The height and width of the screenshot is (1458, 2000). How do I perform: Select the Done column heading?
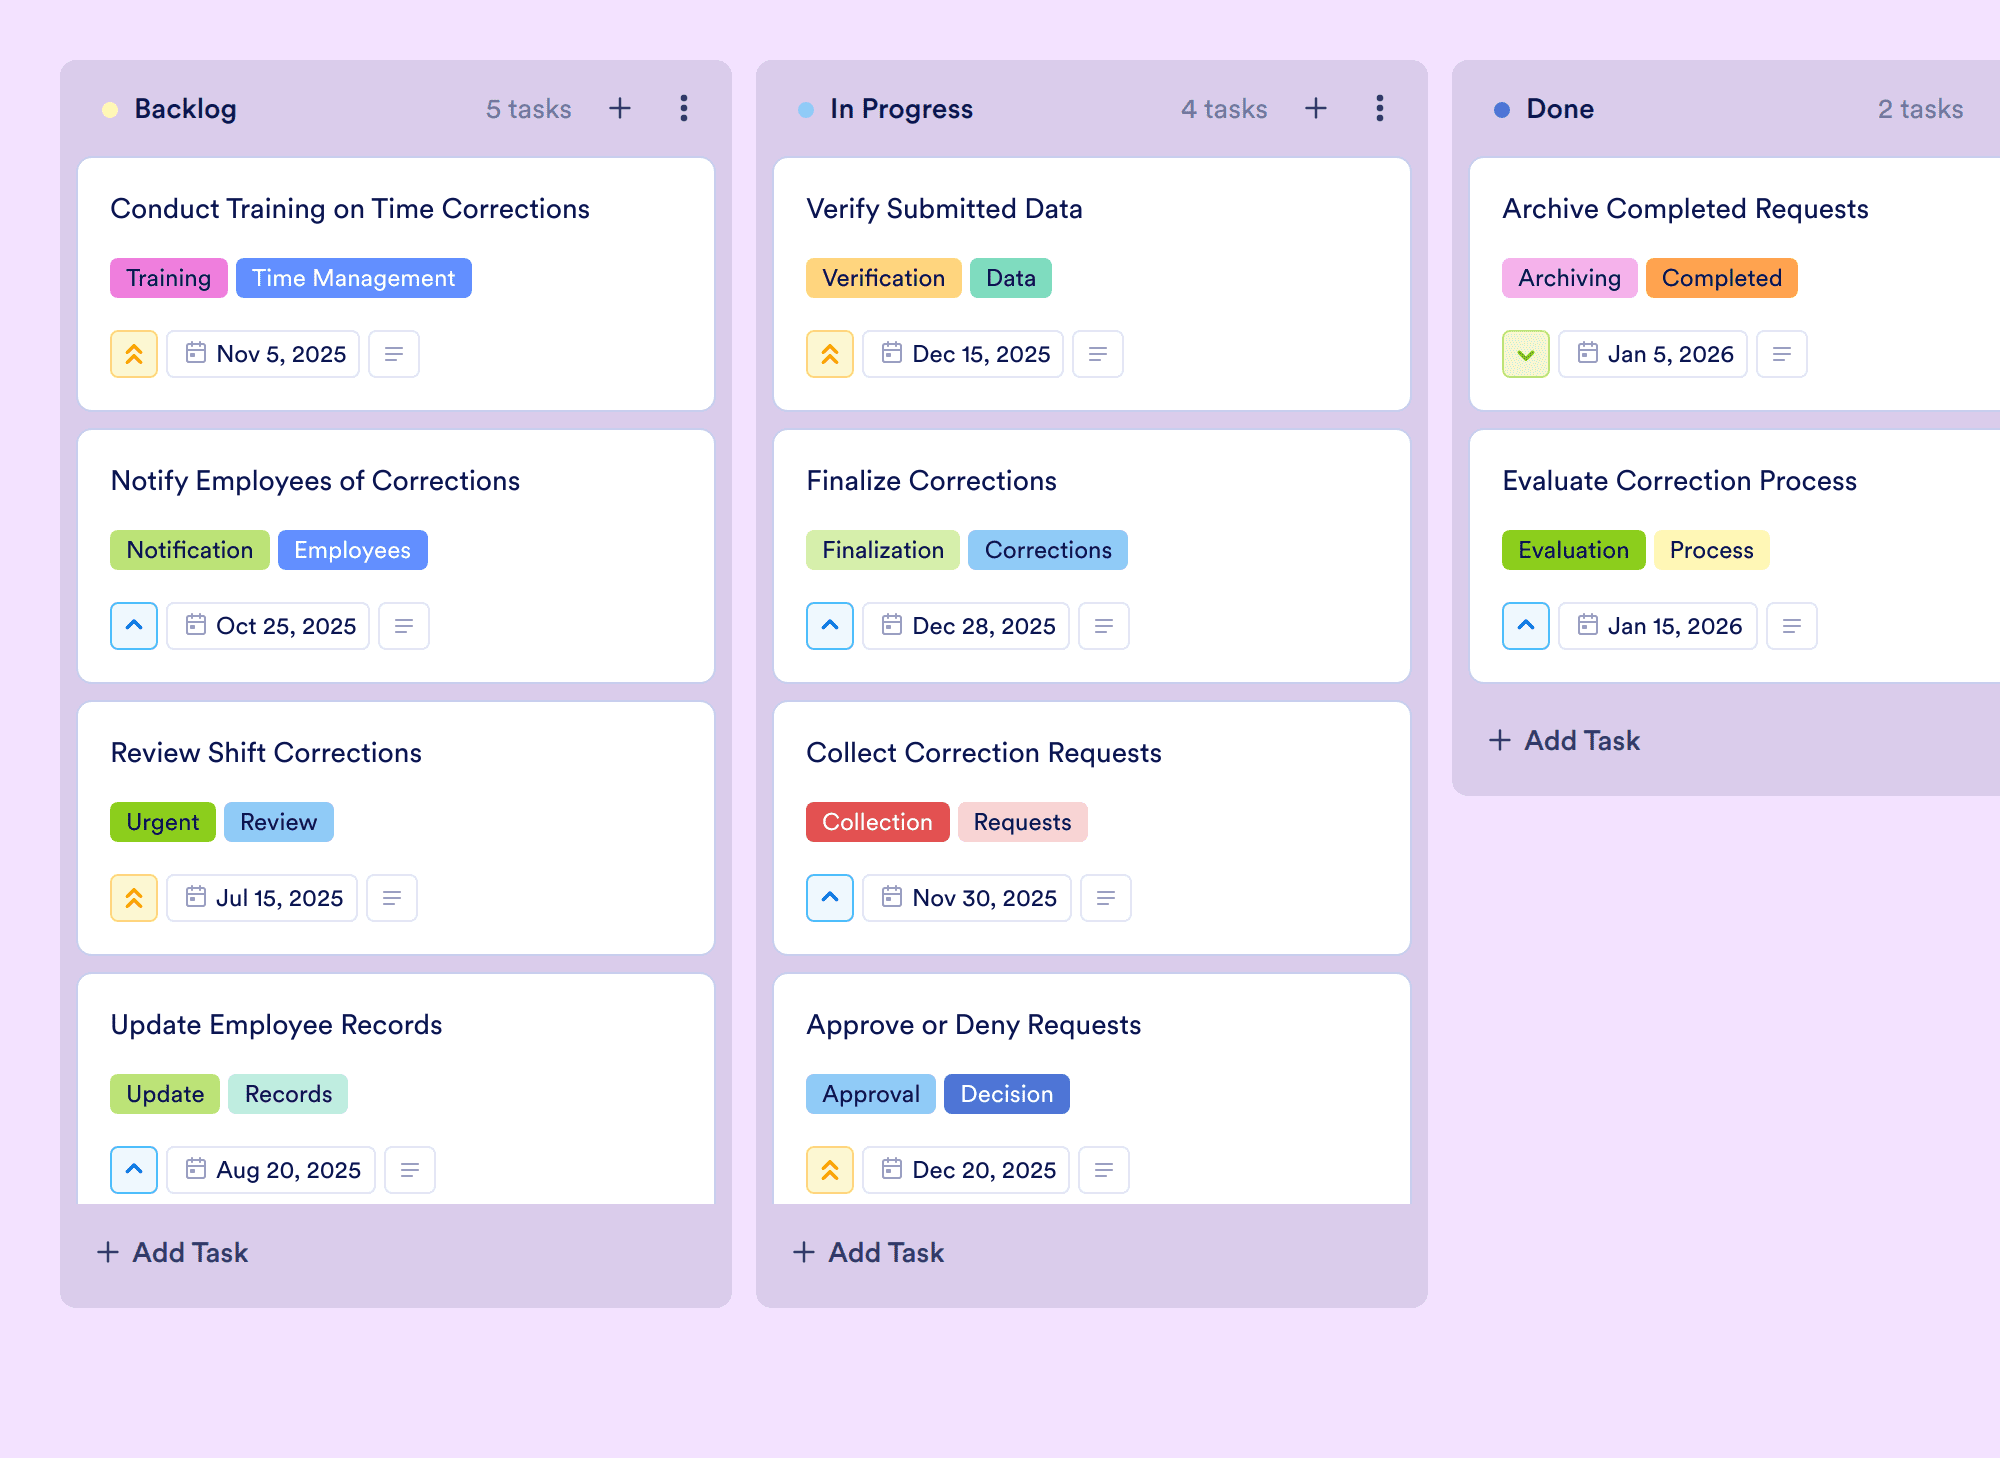pyautogui.click(x=1560, y=109)
